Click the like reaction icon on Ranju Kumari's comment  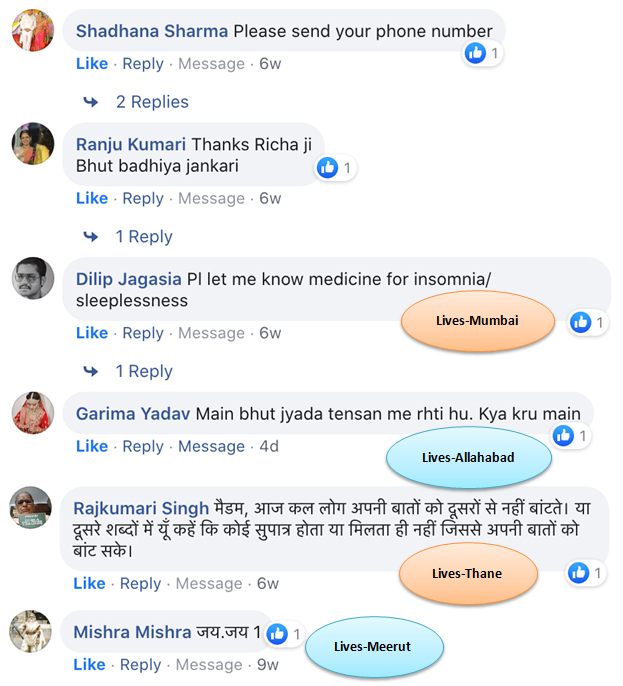coord(327,168)
